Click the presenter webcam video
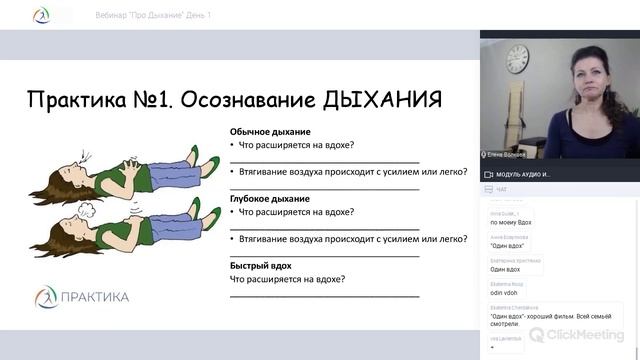Screen dimensions: 640x360 pyautogui.click(x=560, y=98)
